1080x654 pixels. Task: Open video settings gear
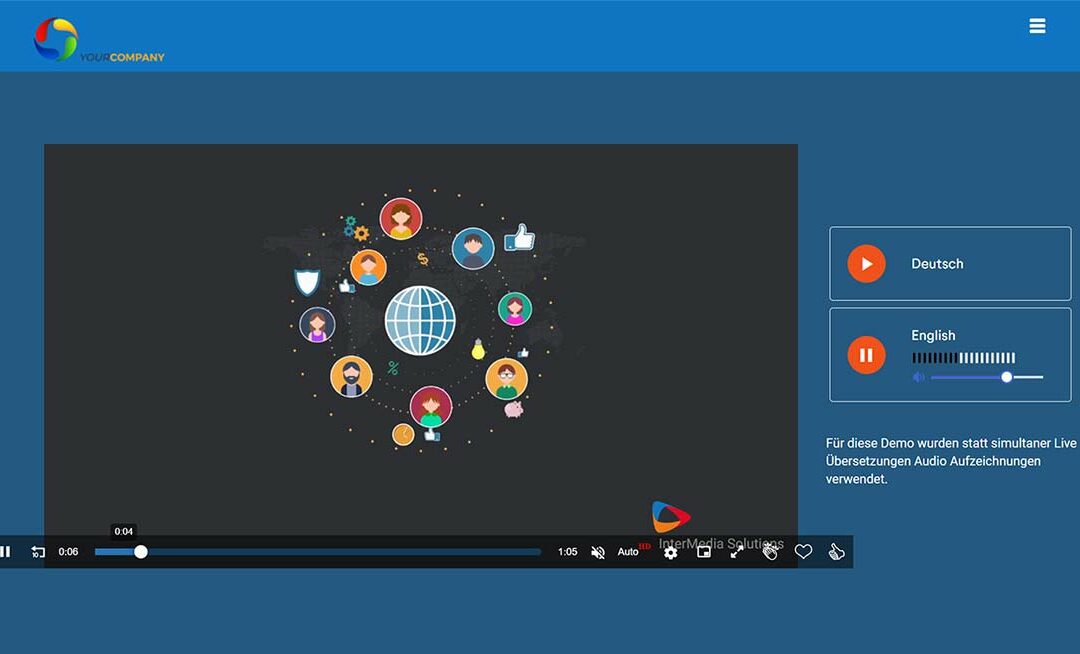pos(670,552)
